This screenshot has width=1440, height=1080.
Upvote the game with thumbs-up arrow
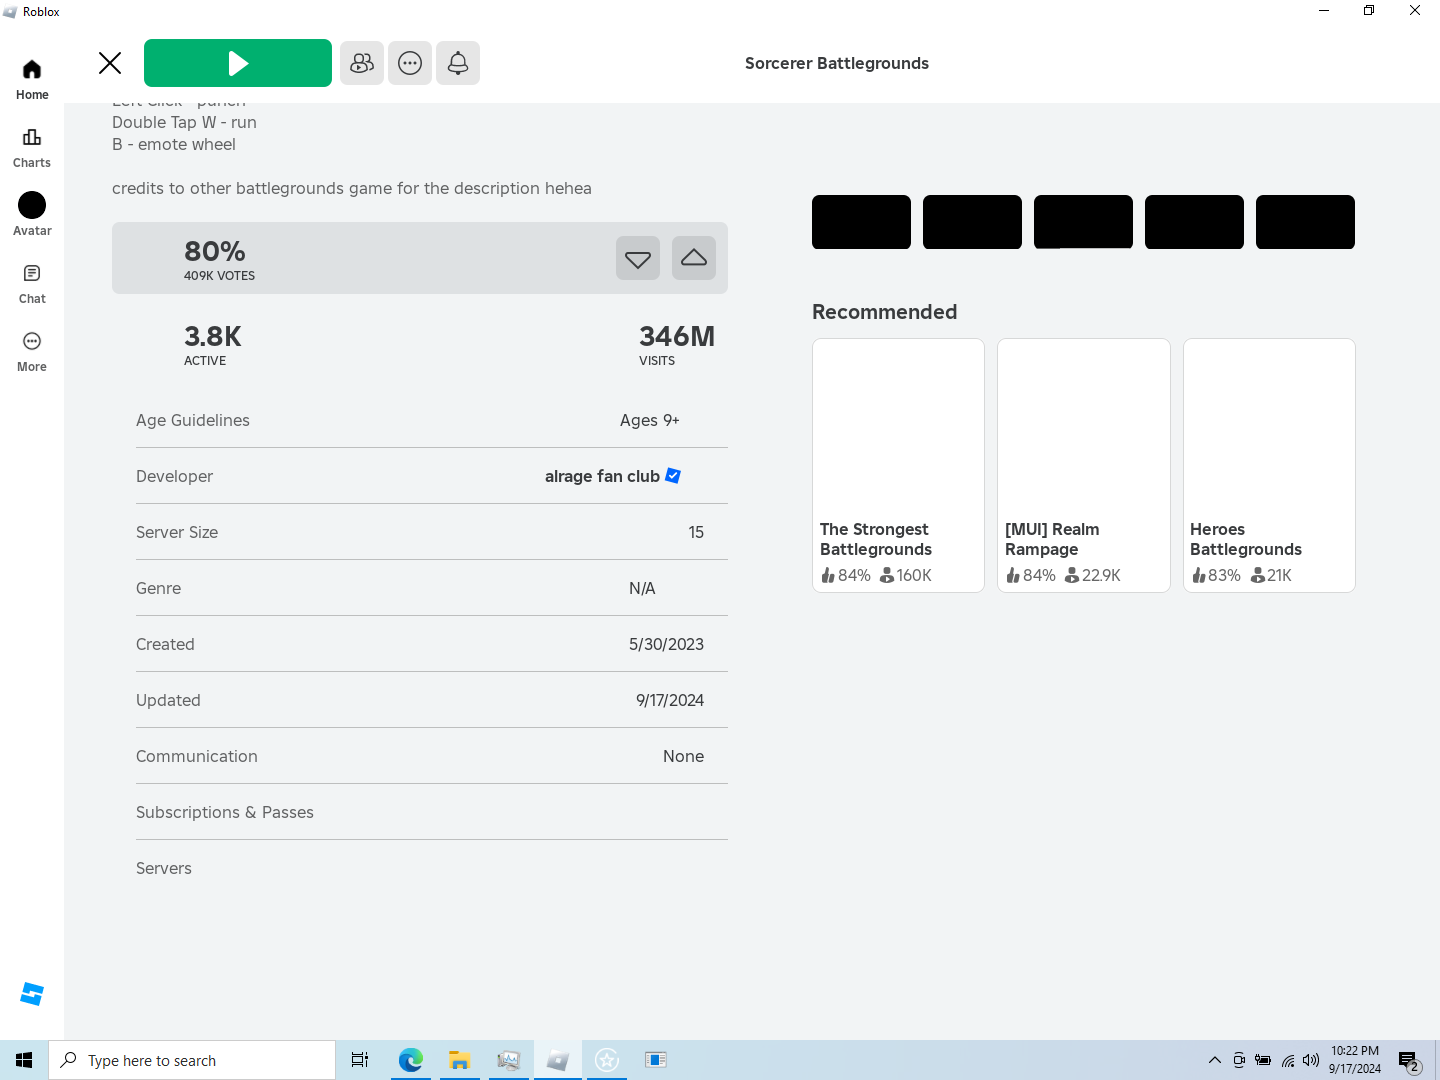[694, 258]
